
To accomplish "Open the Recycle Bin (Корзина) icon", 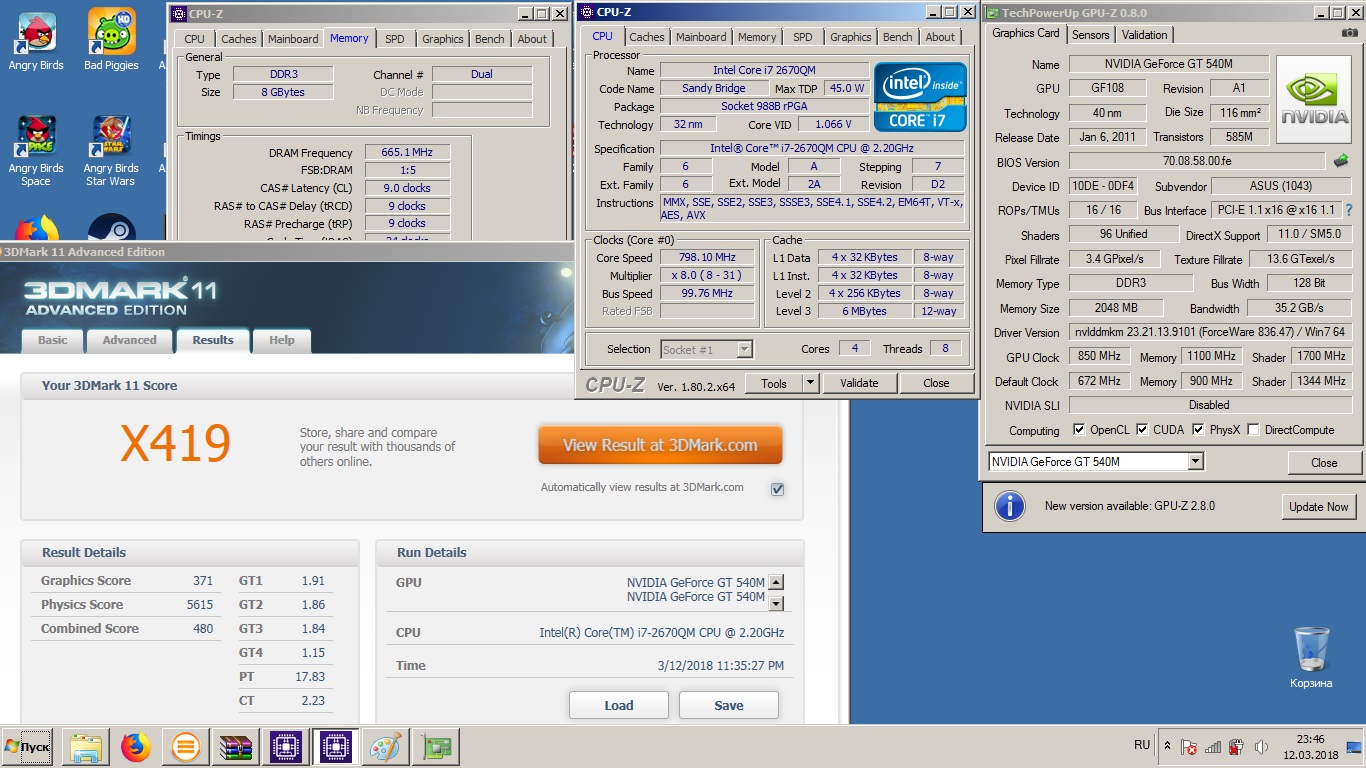I will [1311, 657].
